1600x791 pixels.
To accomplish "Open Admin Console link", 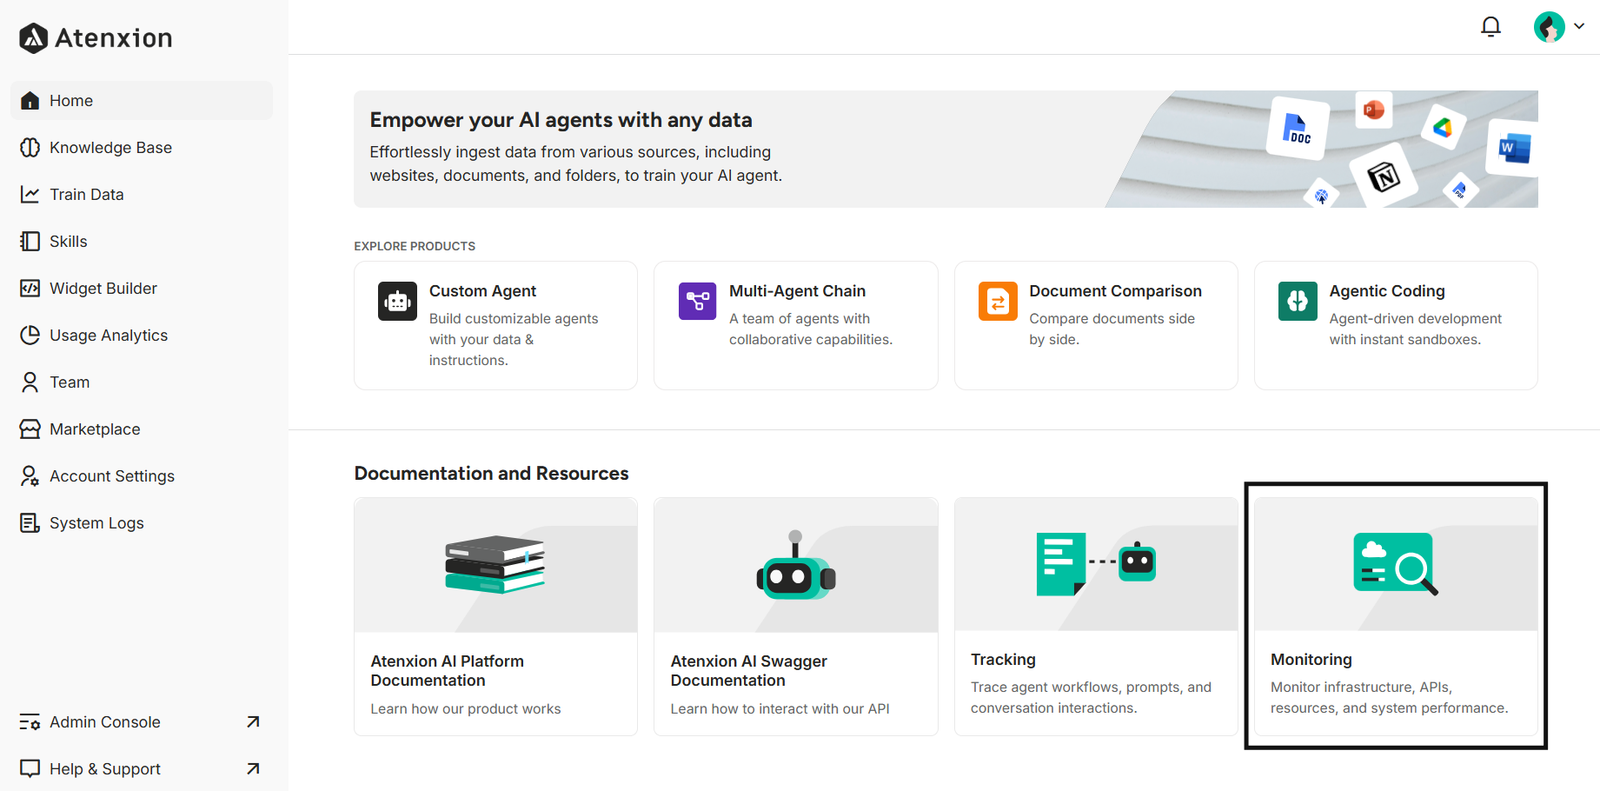I will (x=141, y=722).
